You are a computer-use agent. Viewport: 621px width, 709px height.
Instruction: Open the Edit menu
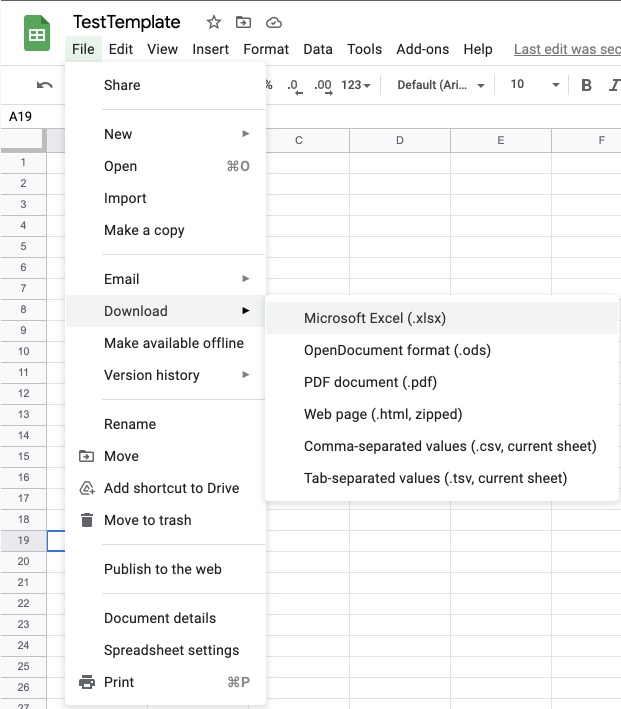(x=121, y=49)
